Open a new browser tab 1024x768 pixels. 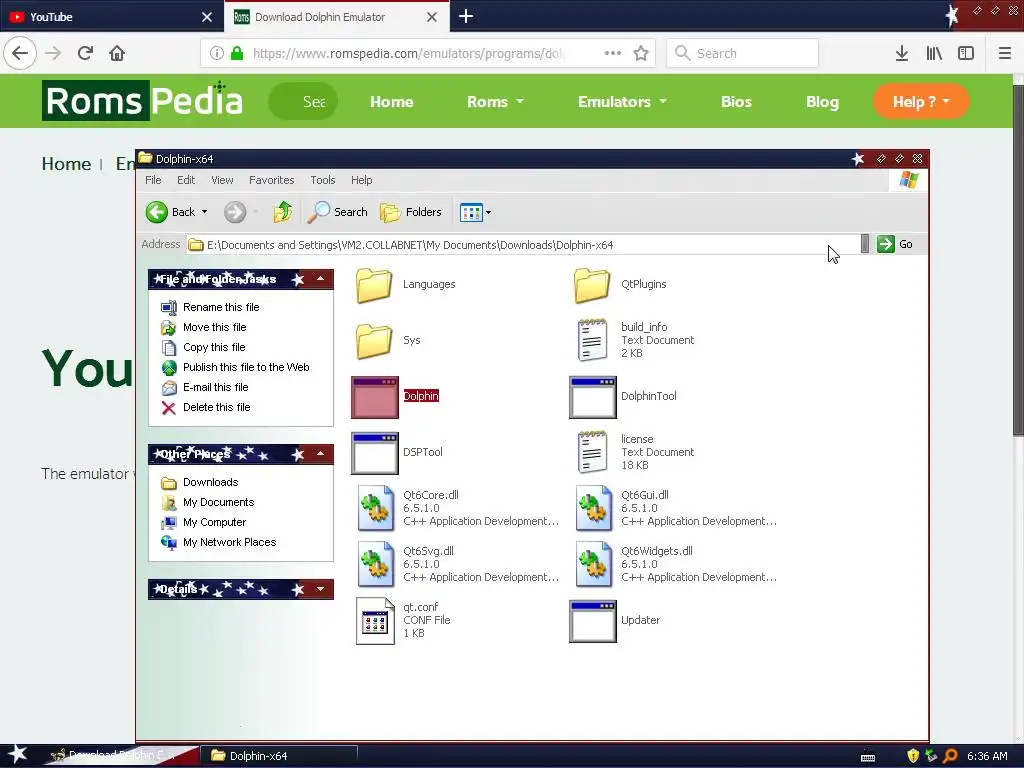[466, 16]
